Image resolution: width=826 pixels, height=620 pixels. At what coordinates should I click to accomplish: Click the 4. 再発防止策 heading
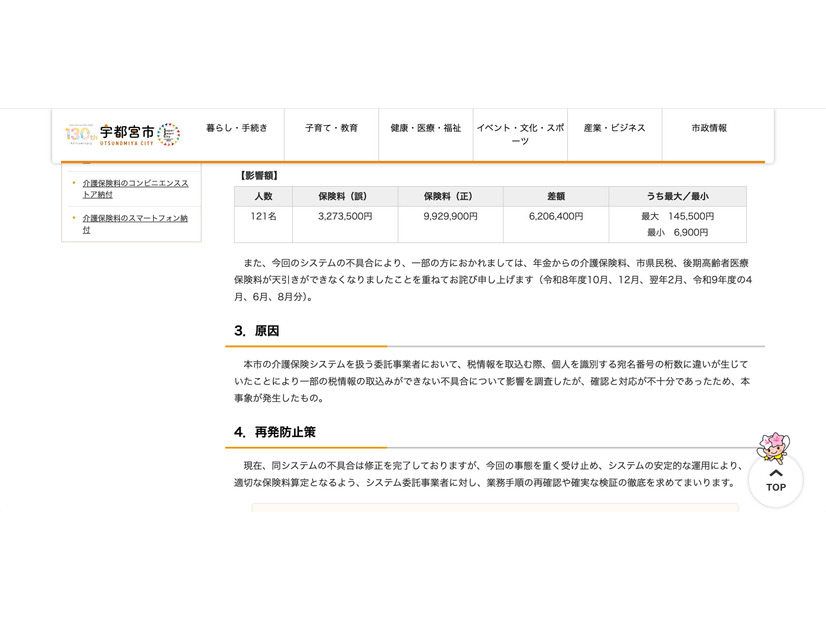275,432
